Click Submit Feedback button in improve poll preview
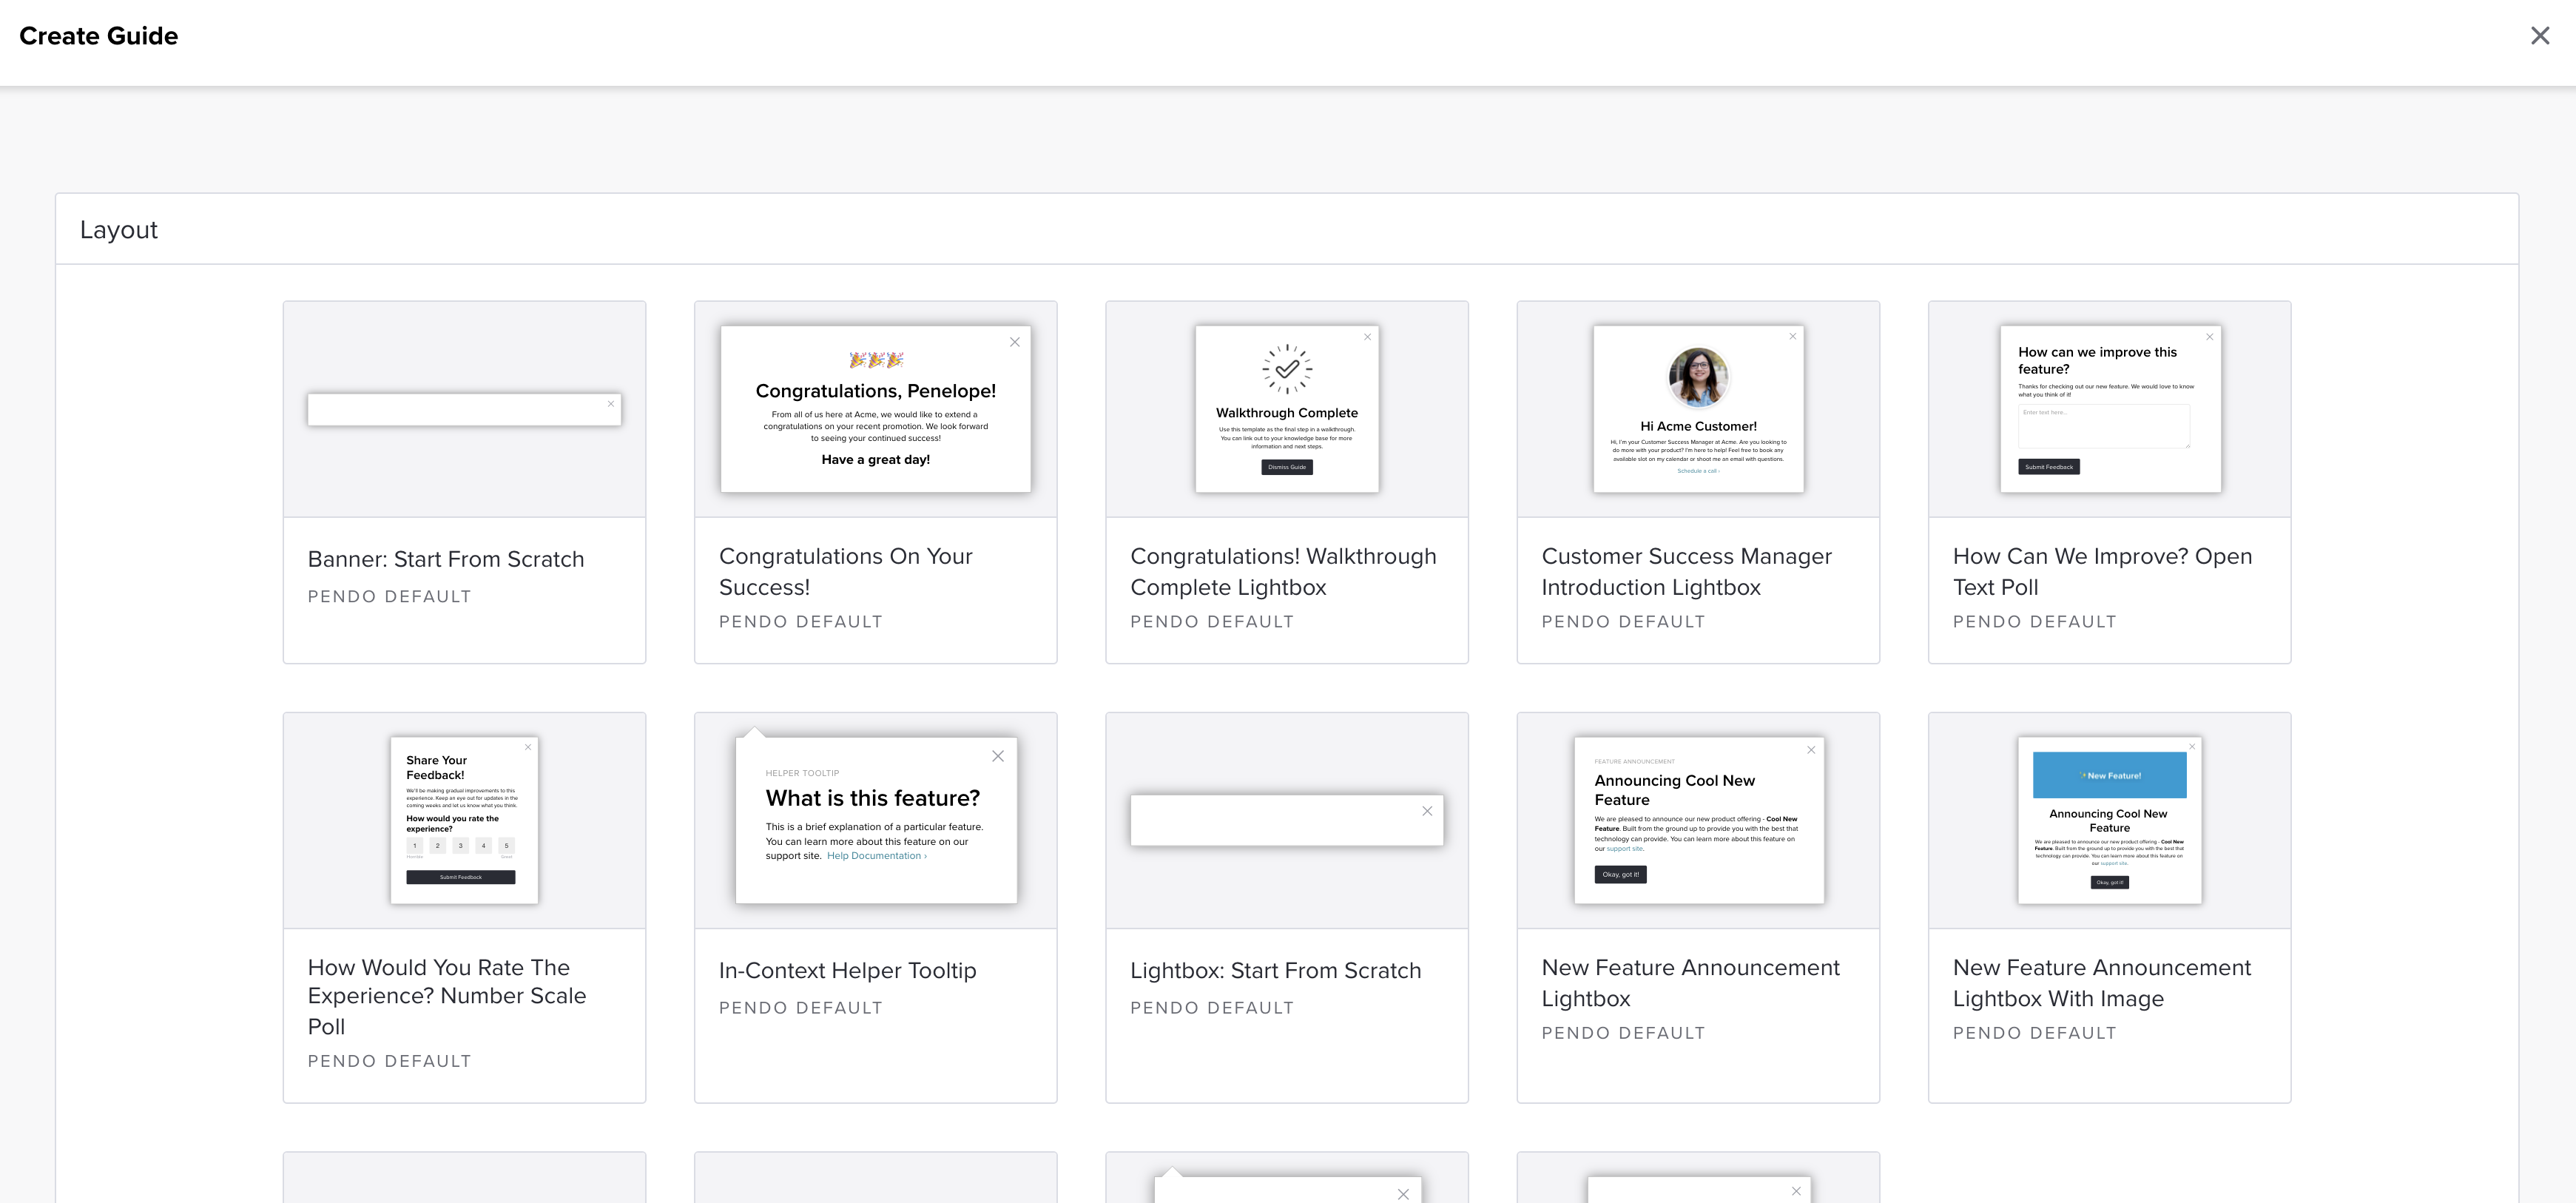The width and height of the screenshot is (2576, 1203). (2048, 467)
